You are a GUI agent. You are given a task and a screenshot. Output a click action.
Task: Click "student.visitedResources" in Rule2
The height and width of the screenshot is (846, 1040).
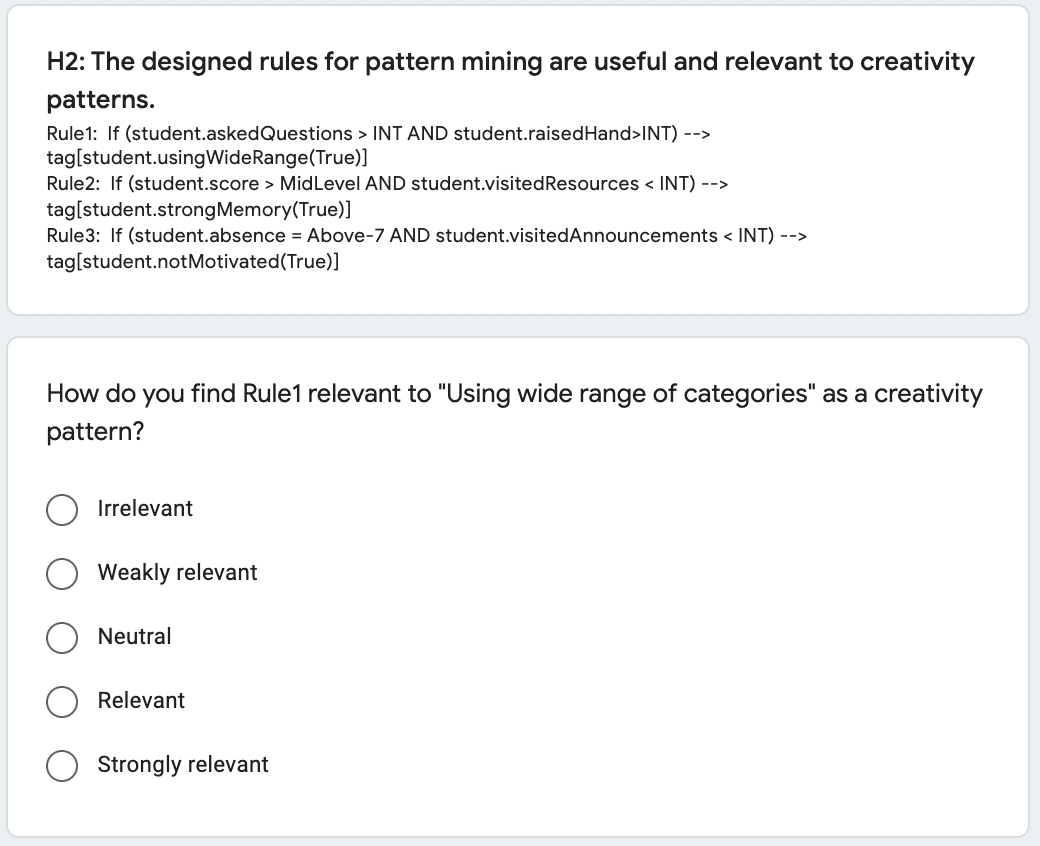(x=525, y=184)
